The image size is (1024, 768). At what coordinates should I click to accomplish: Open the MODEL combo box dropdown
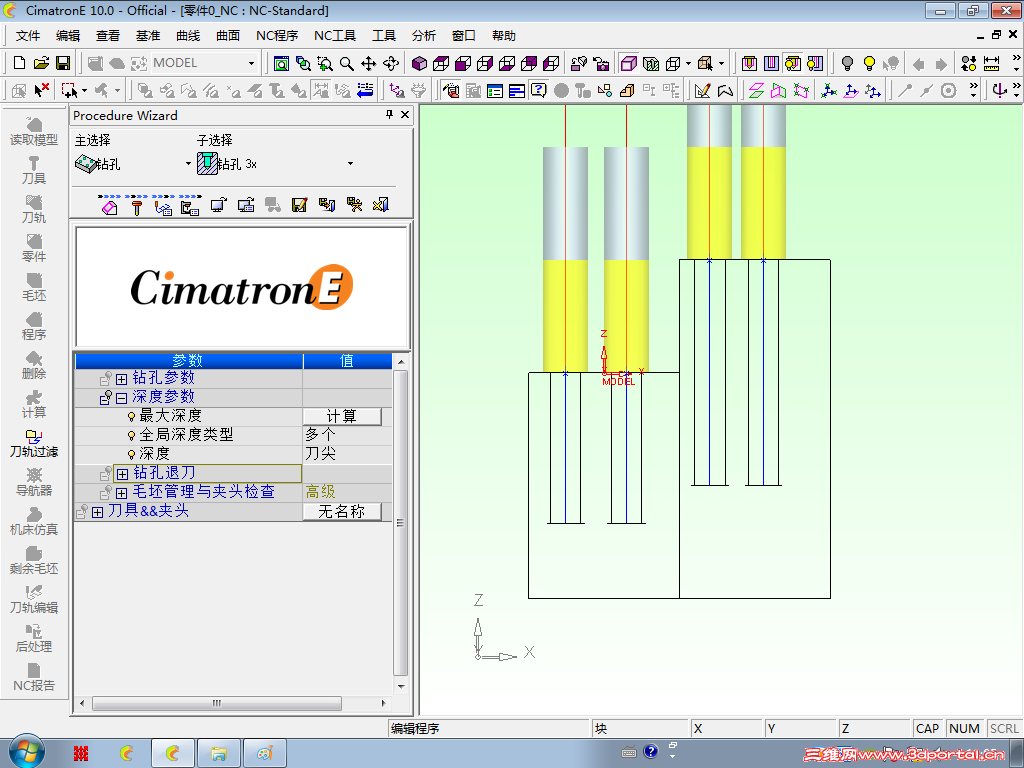pos(251,63)
